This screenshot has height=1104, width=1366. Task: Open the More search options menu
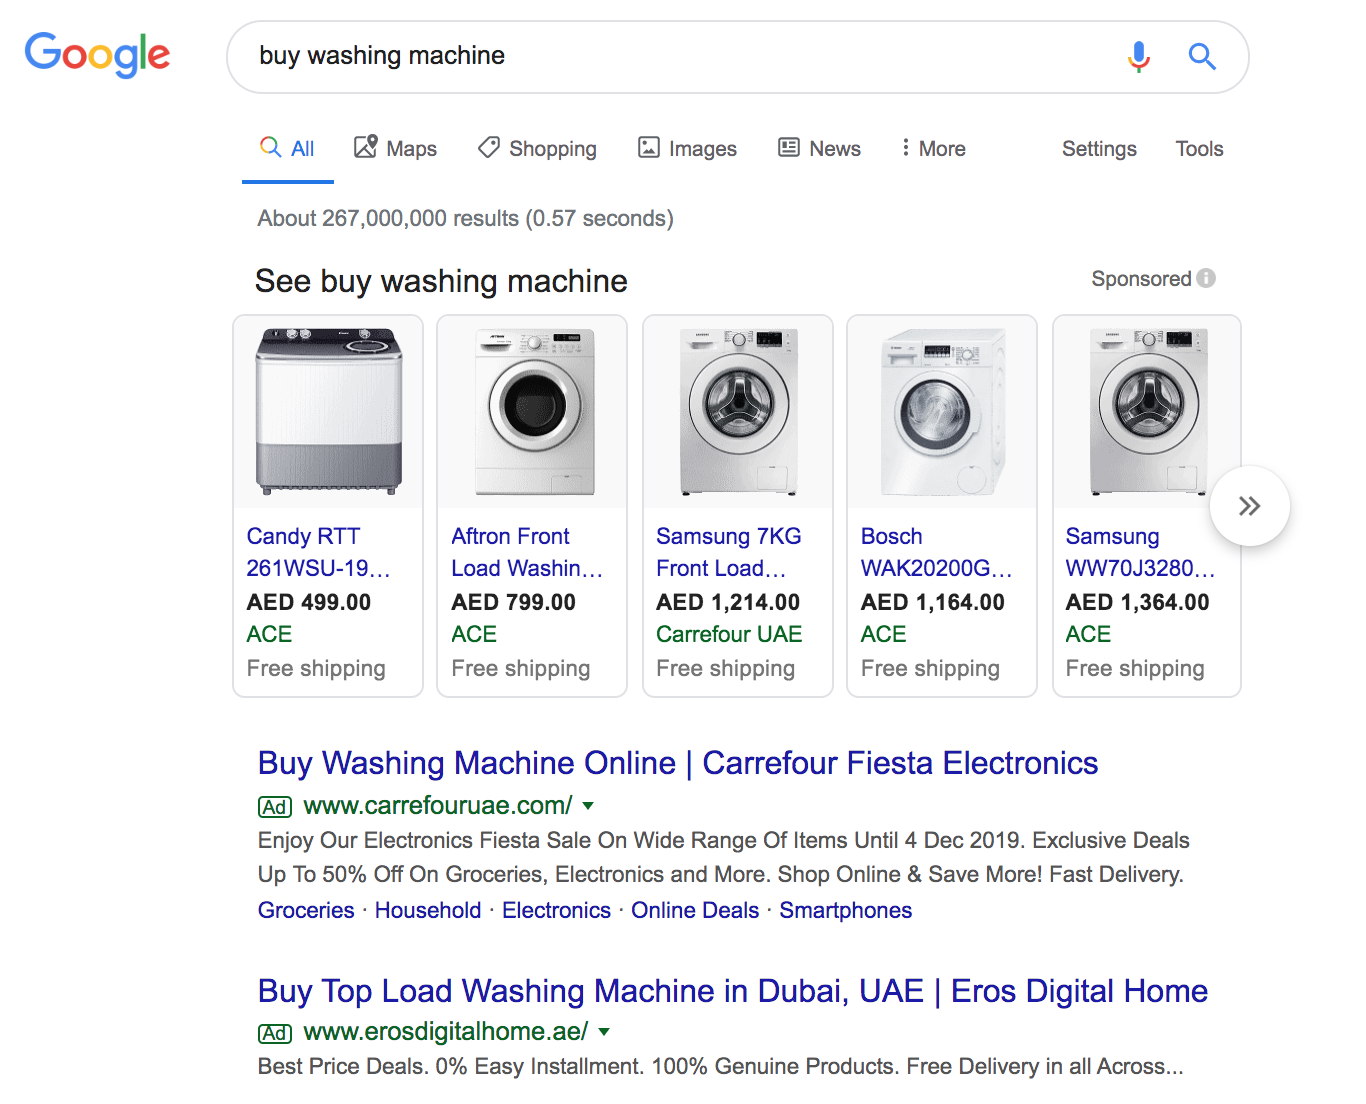pyautogui.click(x=933, y=149)
